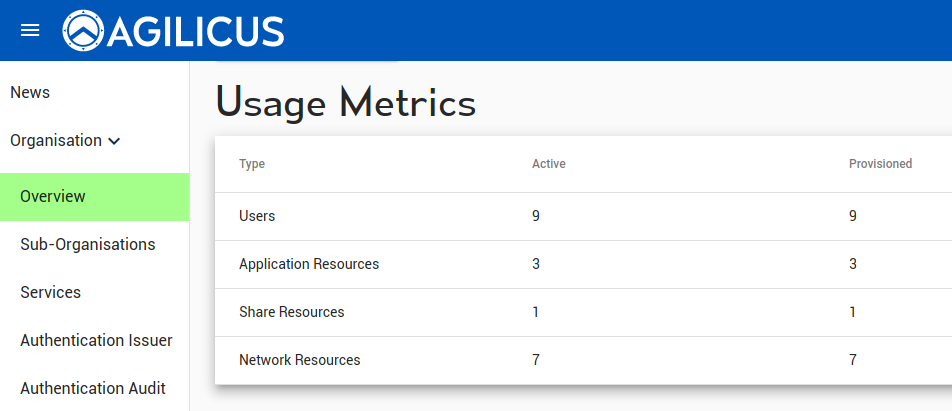The height and width of the screenshot is (411, 952).
Task: Select the Application Resources row label
Action: click(x=309, y=264)
